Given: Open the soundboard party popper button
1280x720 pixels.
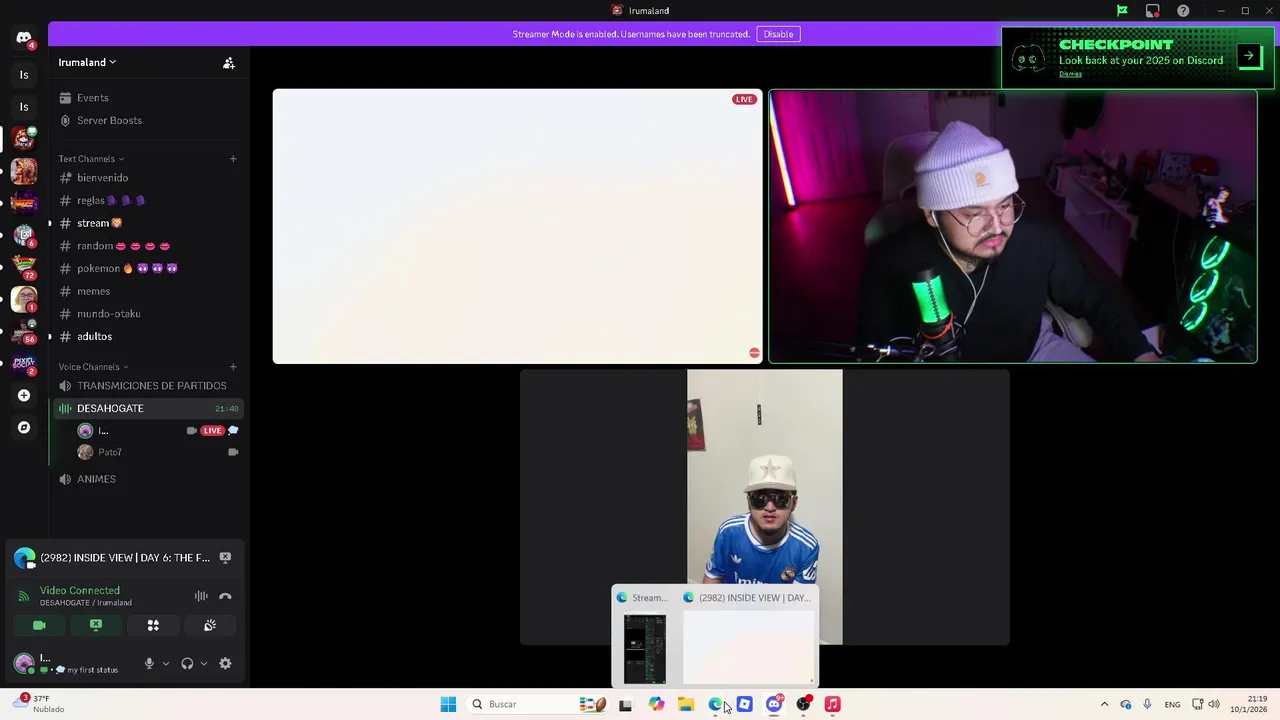Looking at the screenshot, I should coord(210,625).
